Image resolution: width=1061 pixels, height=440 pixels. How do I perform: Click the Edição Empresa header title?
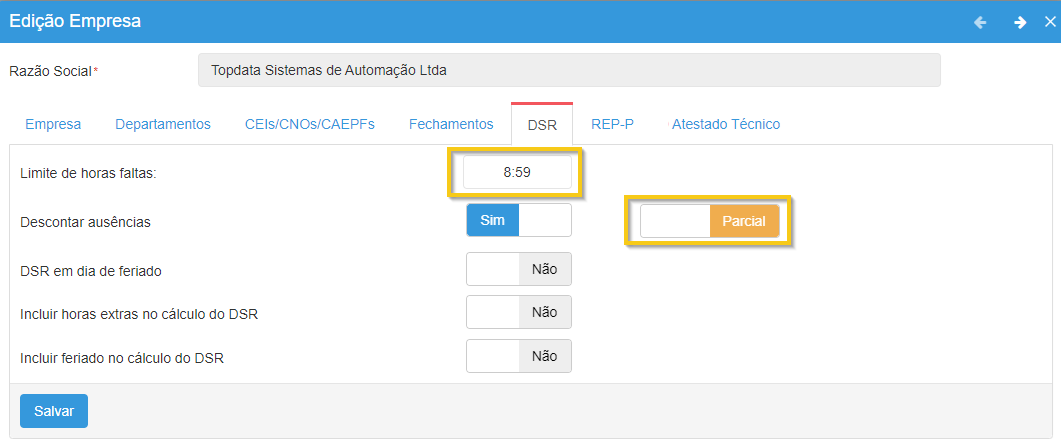click(75, 21)
